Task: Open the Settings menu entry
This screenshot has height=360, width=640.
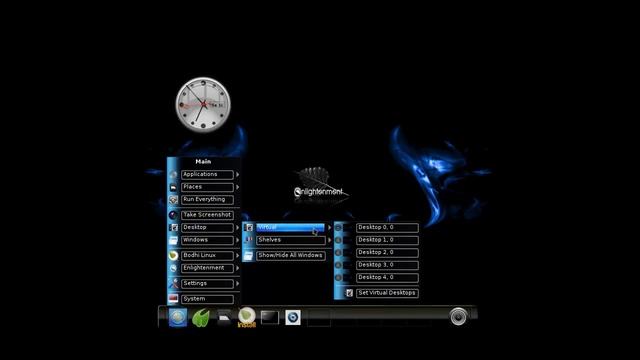Action: point(207,284)
